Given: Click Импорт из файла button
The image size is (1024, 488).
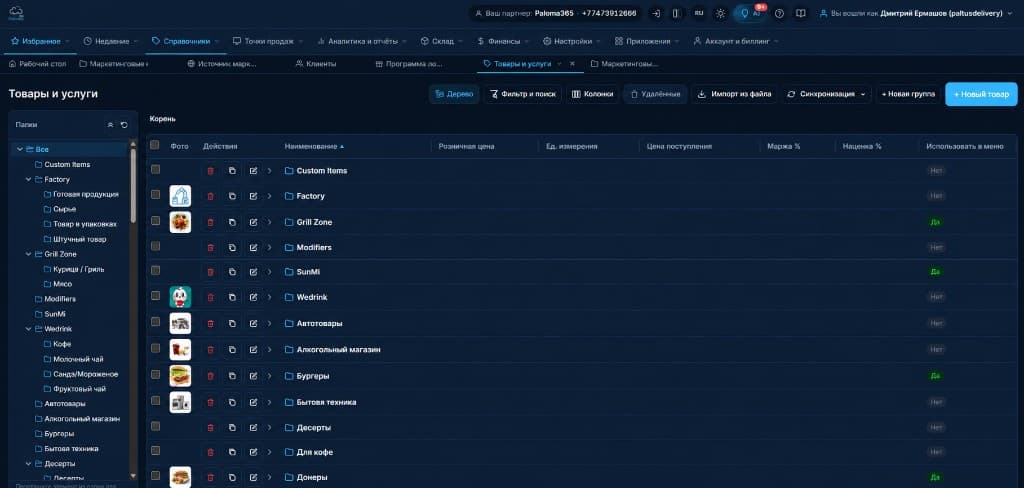Looking at the screenshot, I should tap(734, 94).
